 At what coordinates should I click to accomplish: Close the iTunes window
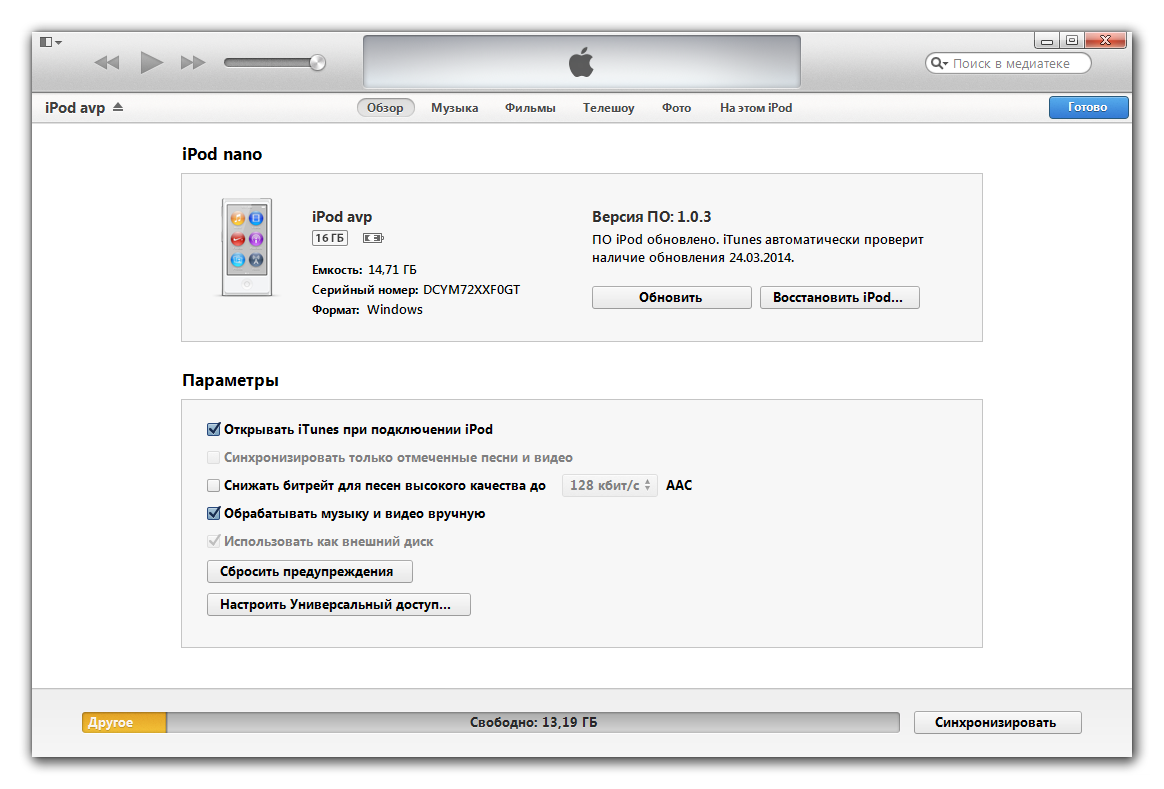(x=1105, y=40)
